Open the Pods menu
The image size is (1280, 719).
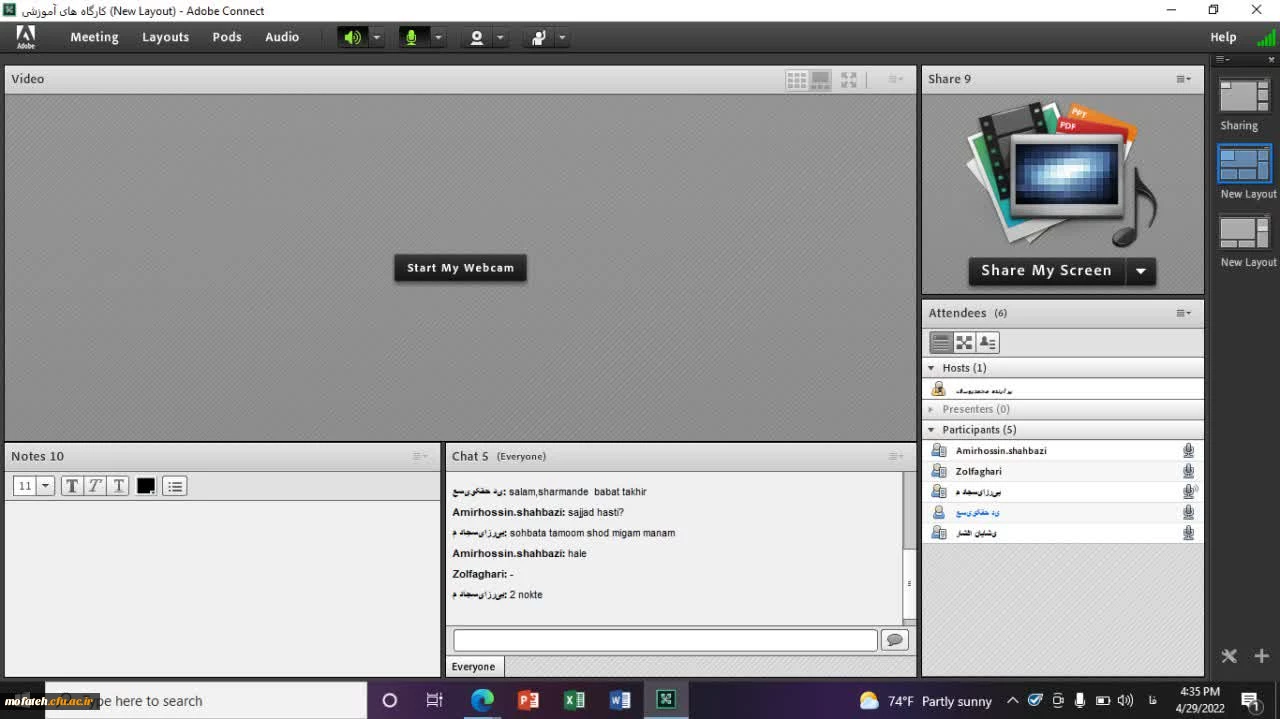[227, 37]
